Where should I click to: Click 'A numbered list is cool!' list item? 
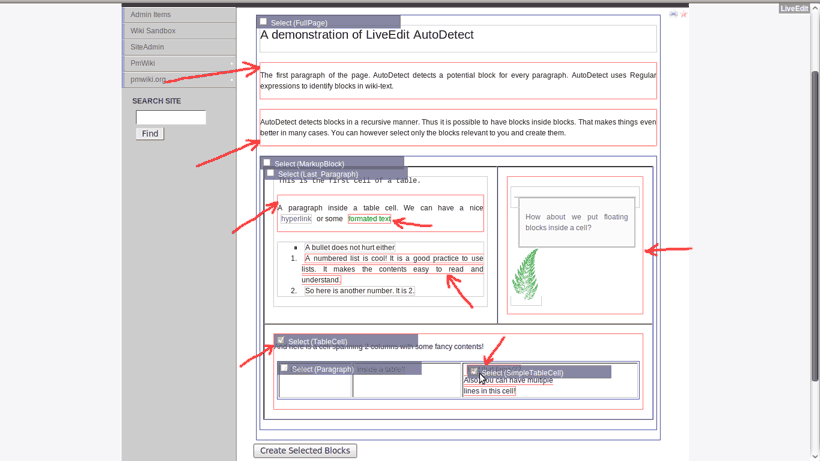(393, 269)
